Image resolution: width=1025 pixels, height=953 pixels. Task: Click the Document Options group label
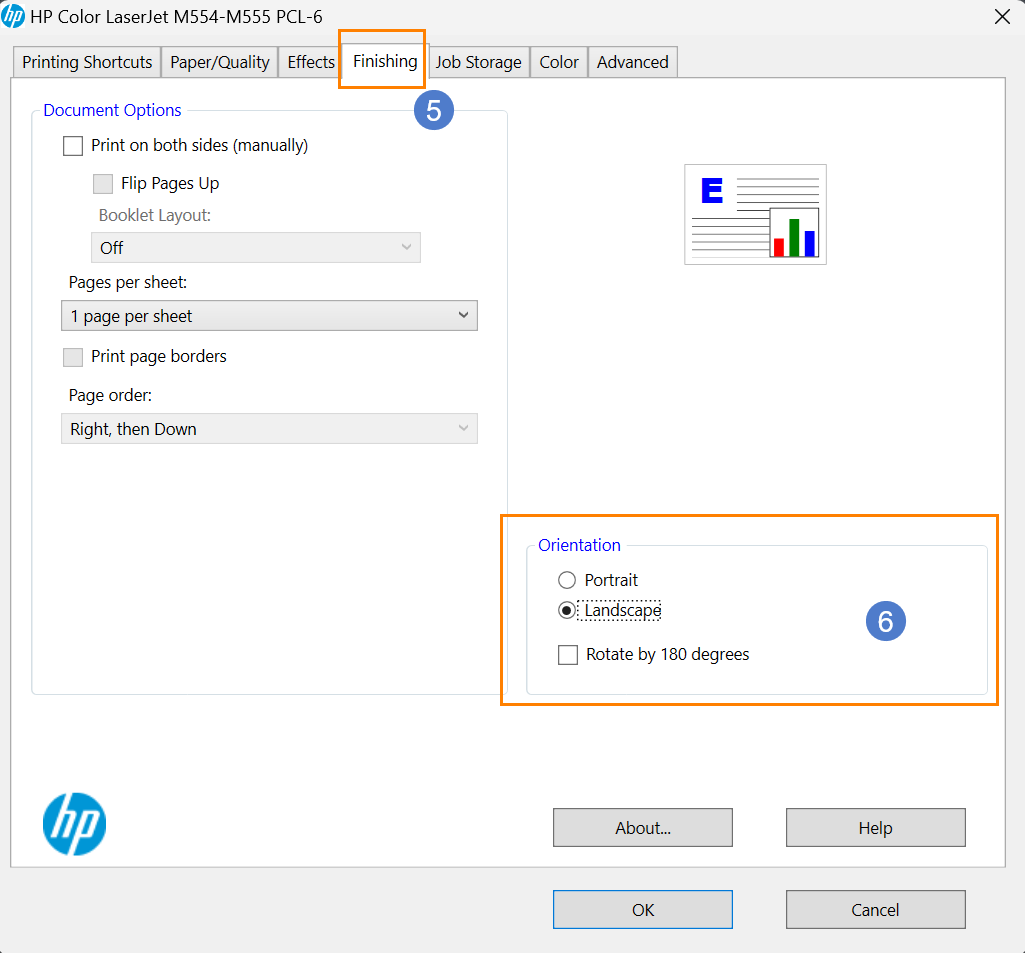point(112,110)
